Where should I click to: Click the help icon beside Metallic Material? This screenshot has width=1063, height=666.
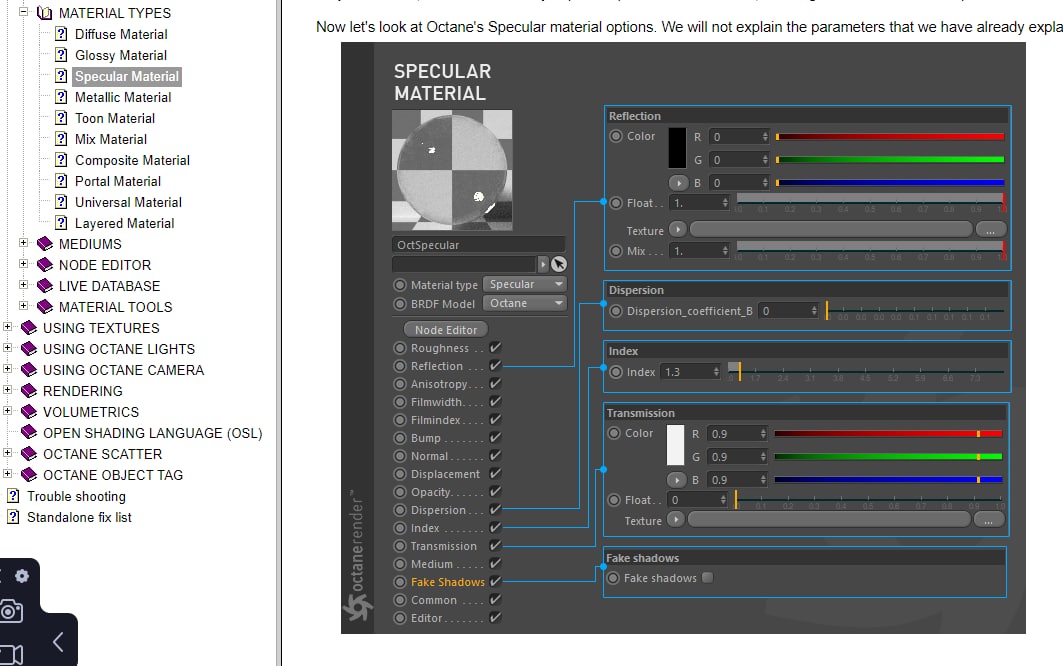pyautogui.click(x=61, y=97)
